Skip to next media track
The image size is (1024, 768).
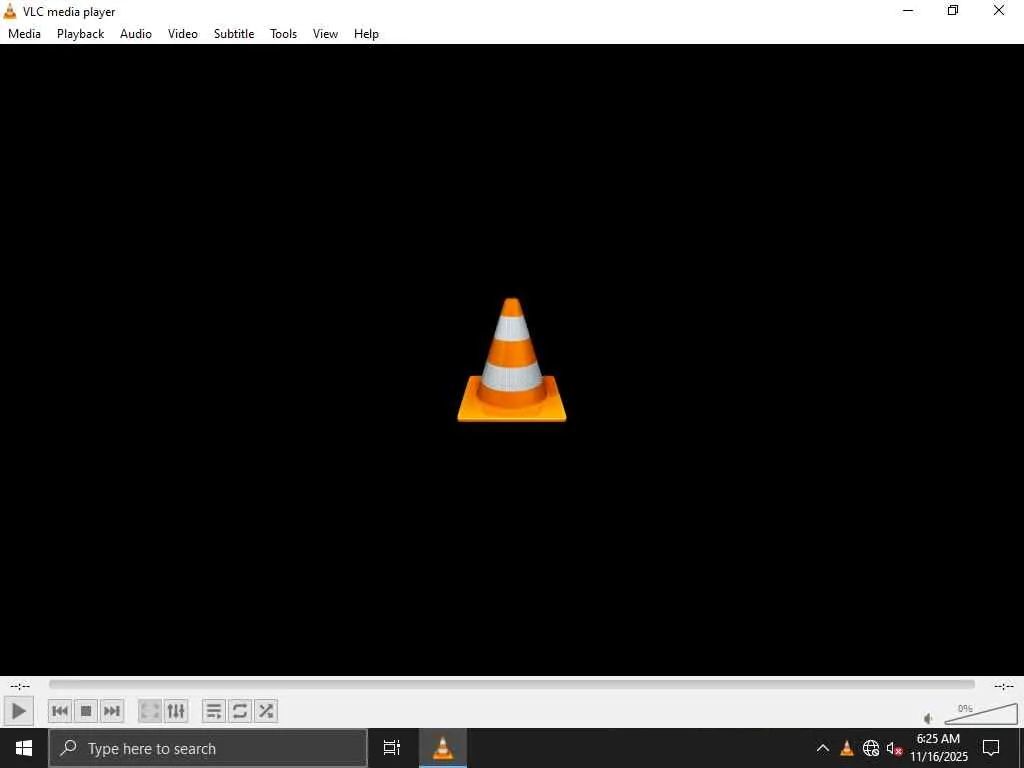(x=112, y=711)
